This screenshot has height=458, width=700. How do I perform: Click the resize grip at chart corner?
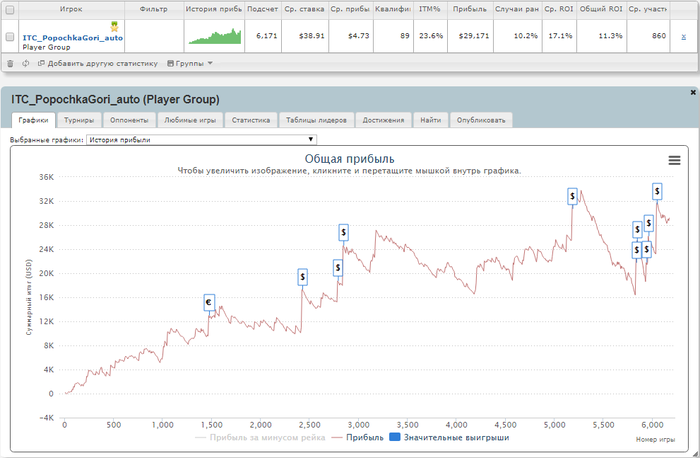point(694,453)
